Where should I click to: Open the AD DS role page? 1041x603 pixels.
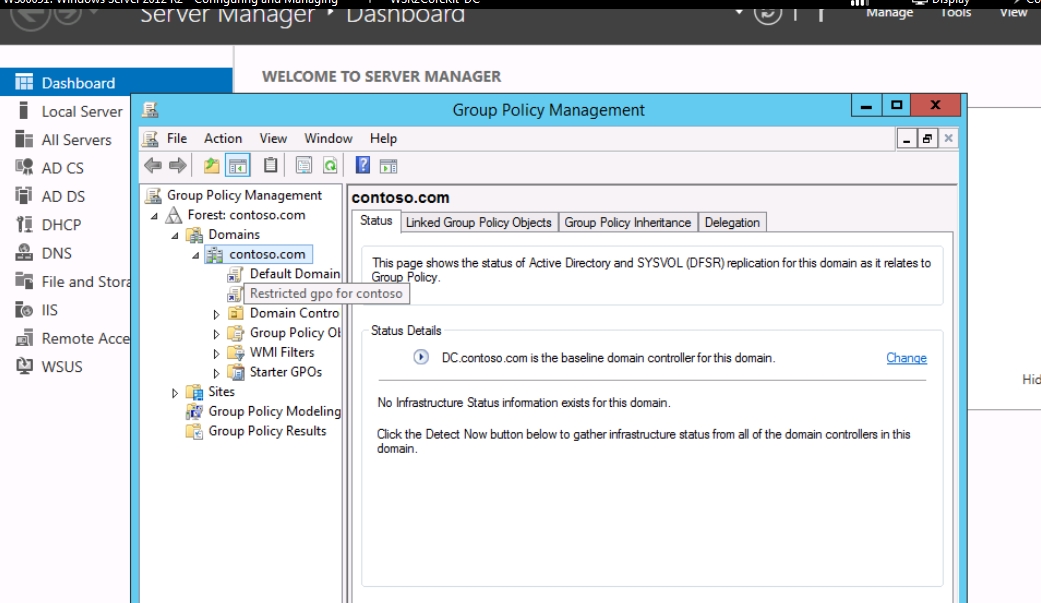click(x=63, y=197)
